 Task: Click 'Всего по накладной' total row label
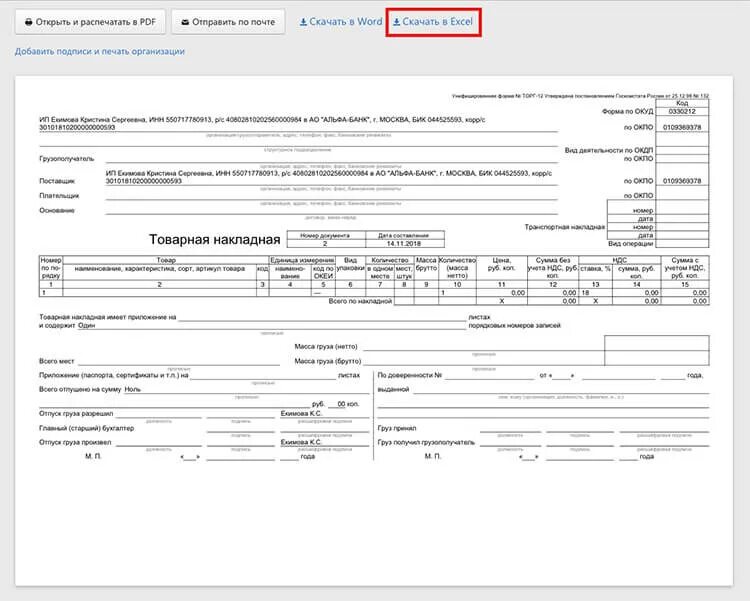[x=360, y=301]
